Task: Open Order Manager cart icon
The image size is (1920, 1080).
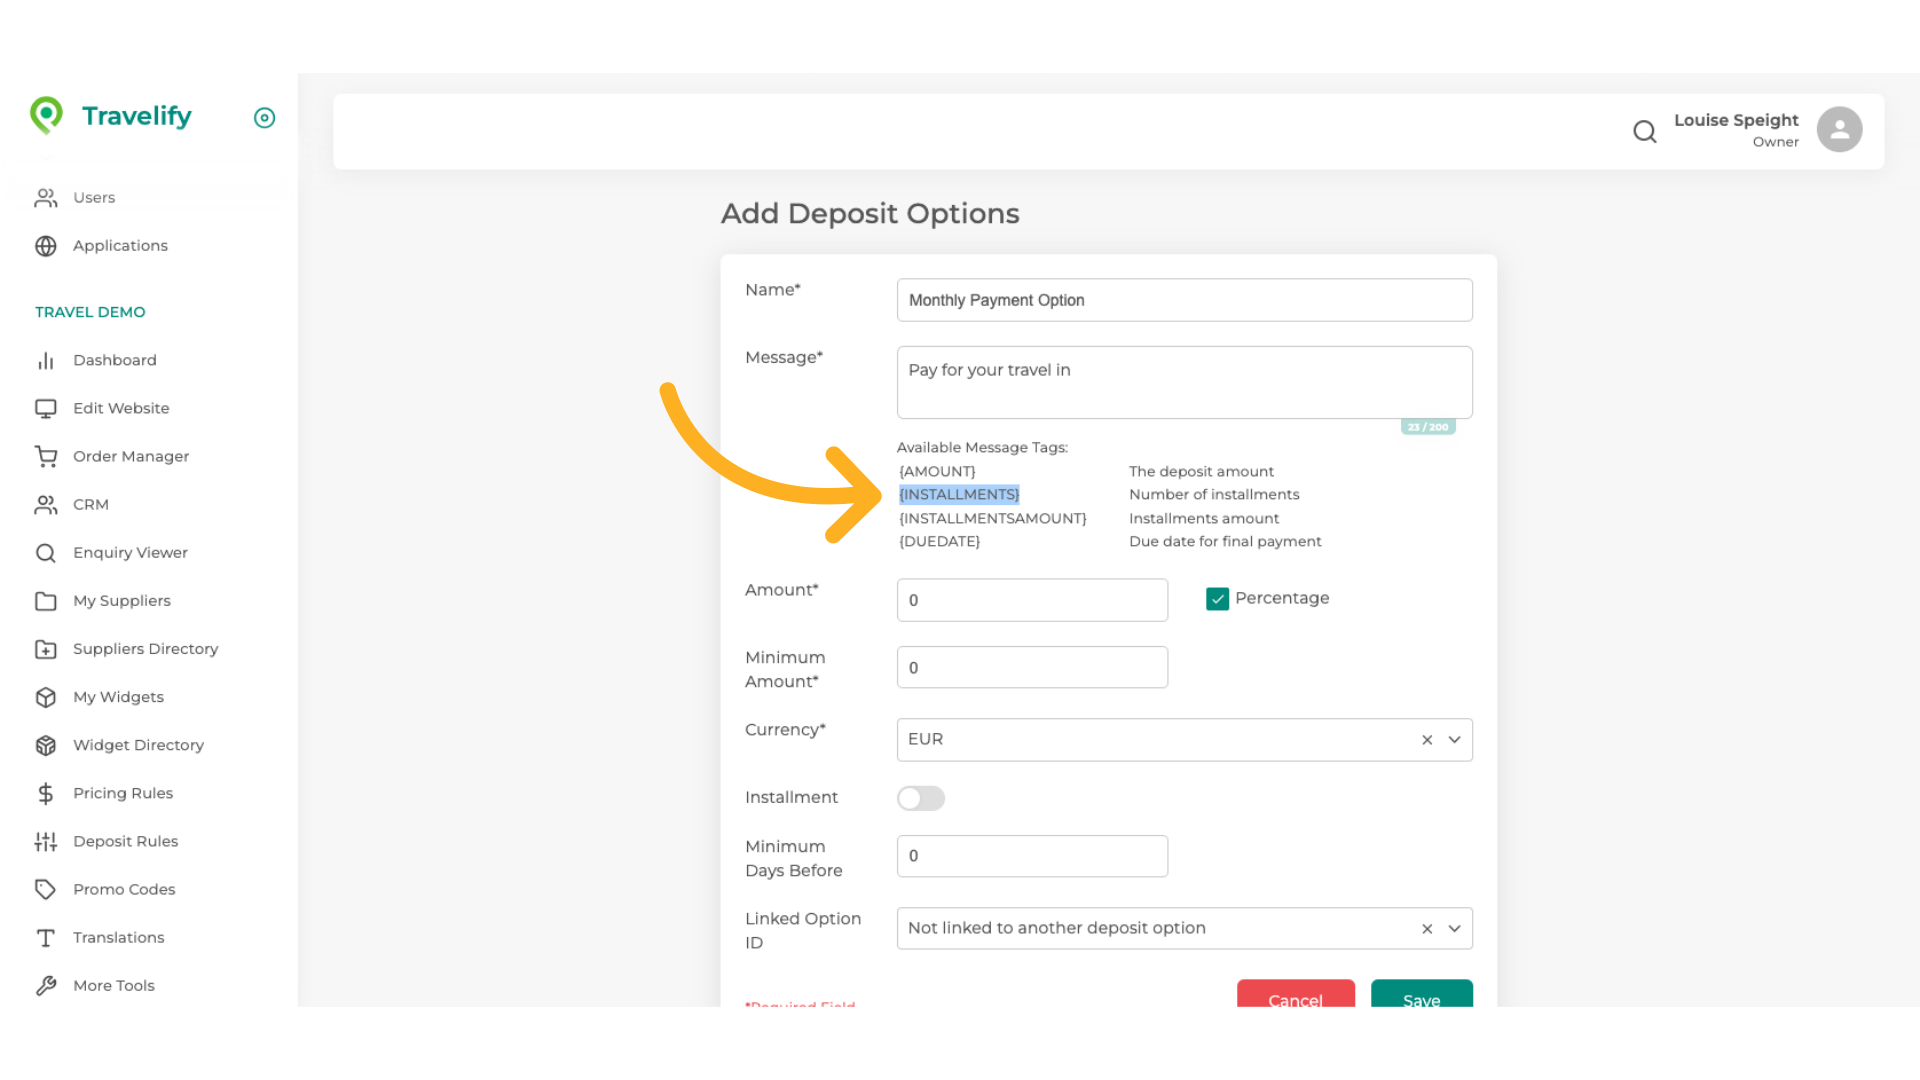Action: point(46,456)
